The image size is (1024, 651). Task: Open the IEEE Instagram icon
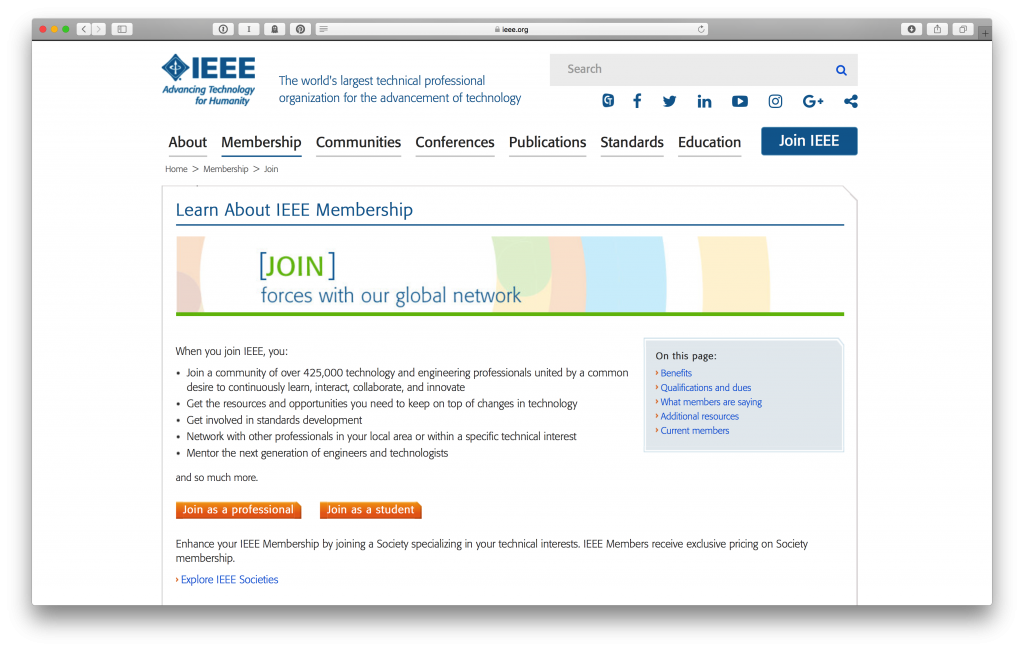point(775,101)
